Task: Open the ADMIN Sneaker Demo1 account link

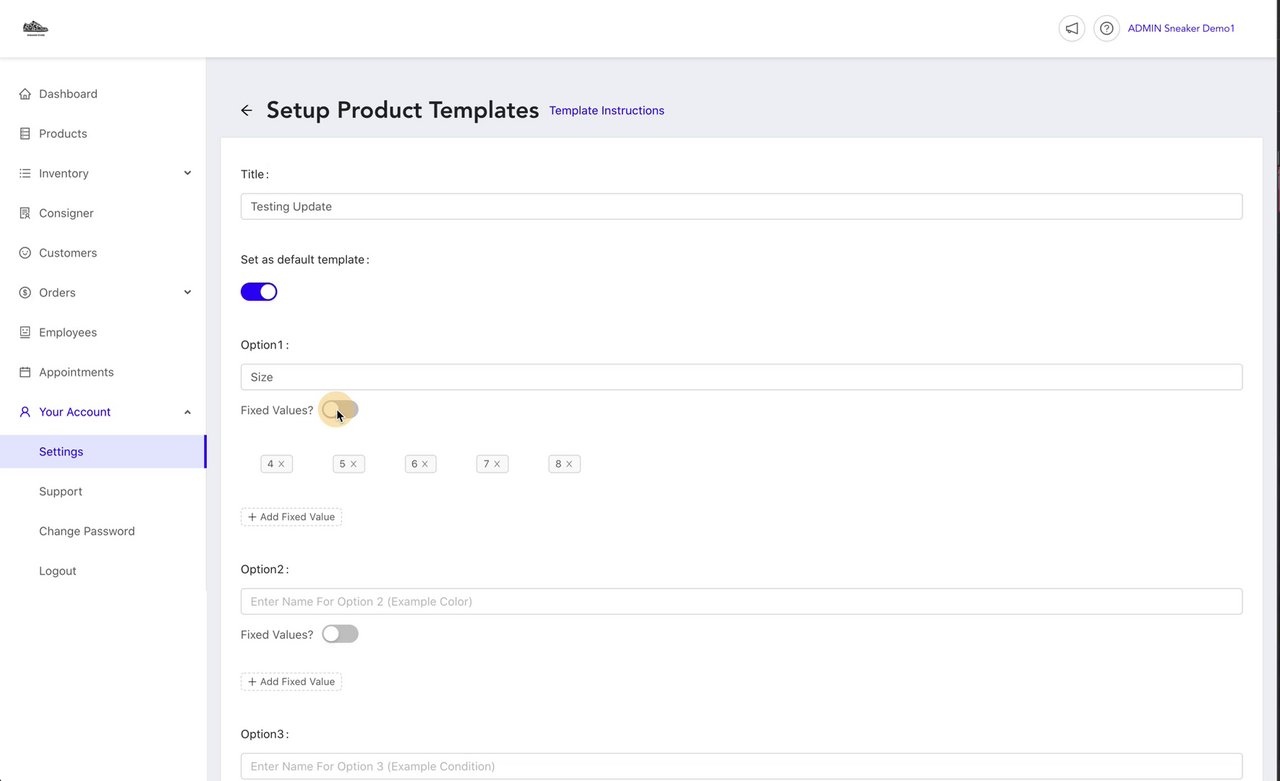Action: coord(1181,29)
